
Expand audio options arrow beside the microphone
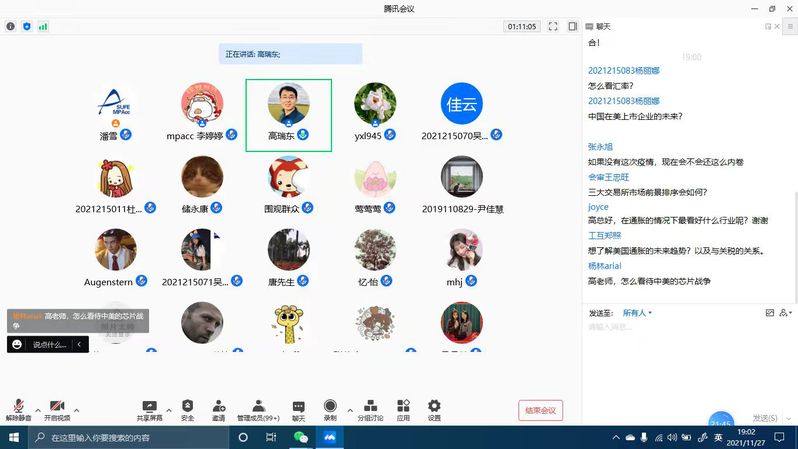(38, 410)
